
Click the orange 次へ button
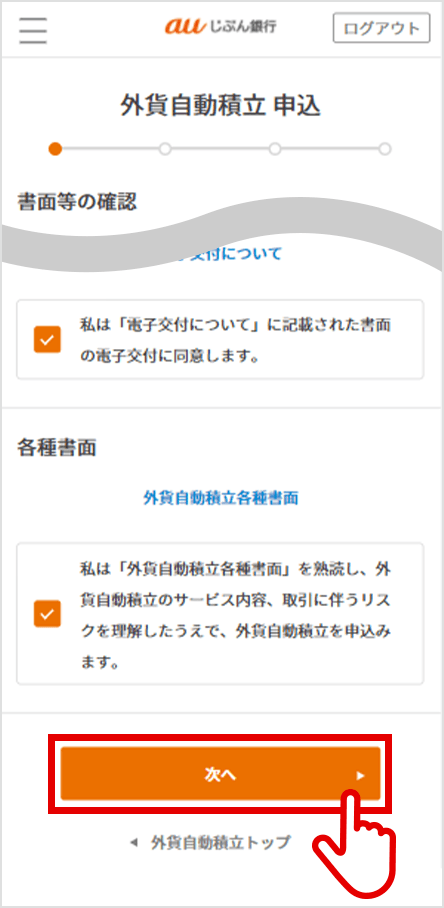click(221, 774)
